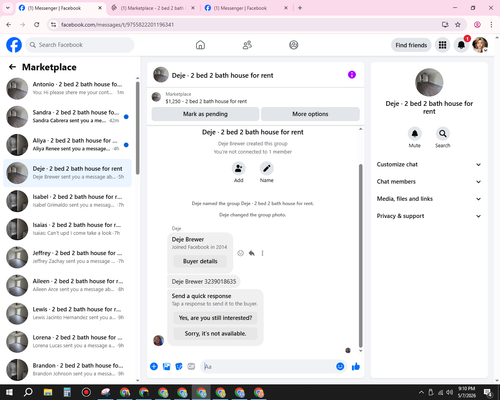Open Windows Start menu
This screenshot has width=500, height=400.
(x=9, y=392)
